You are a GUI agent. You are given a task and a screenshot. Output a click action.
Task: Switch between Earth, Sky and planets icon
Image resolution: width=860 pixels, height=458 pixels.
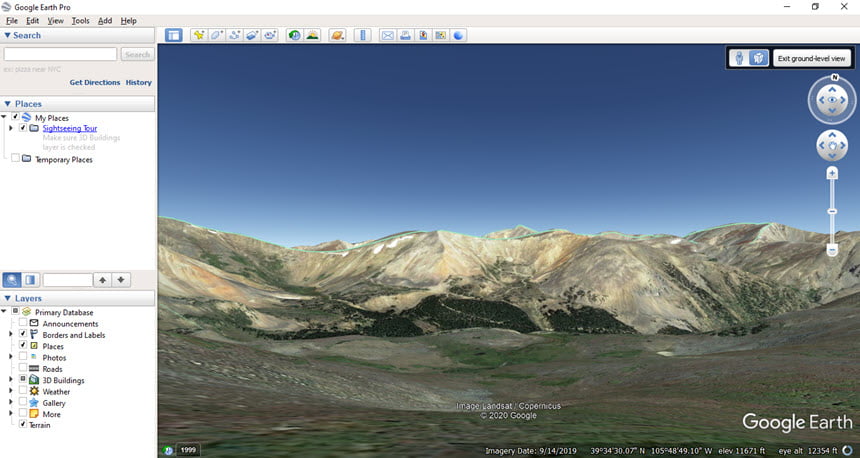337,36
